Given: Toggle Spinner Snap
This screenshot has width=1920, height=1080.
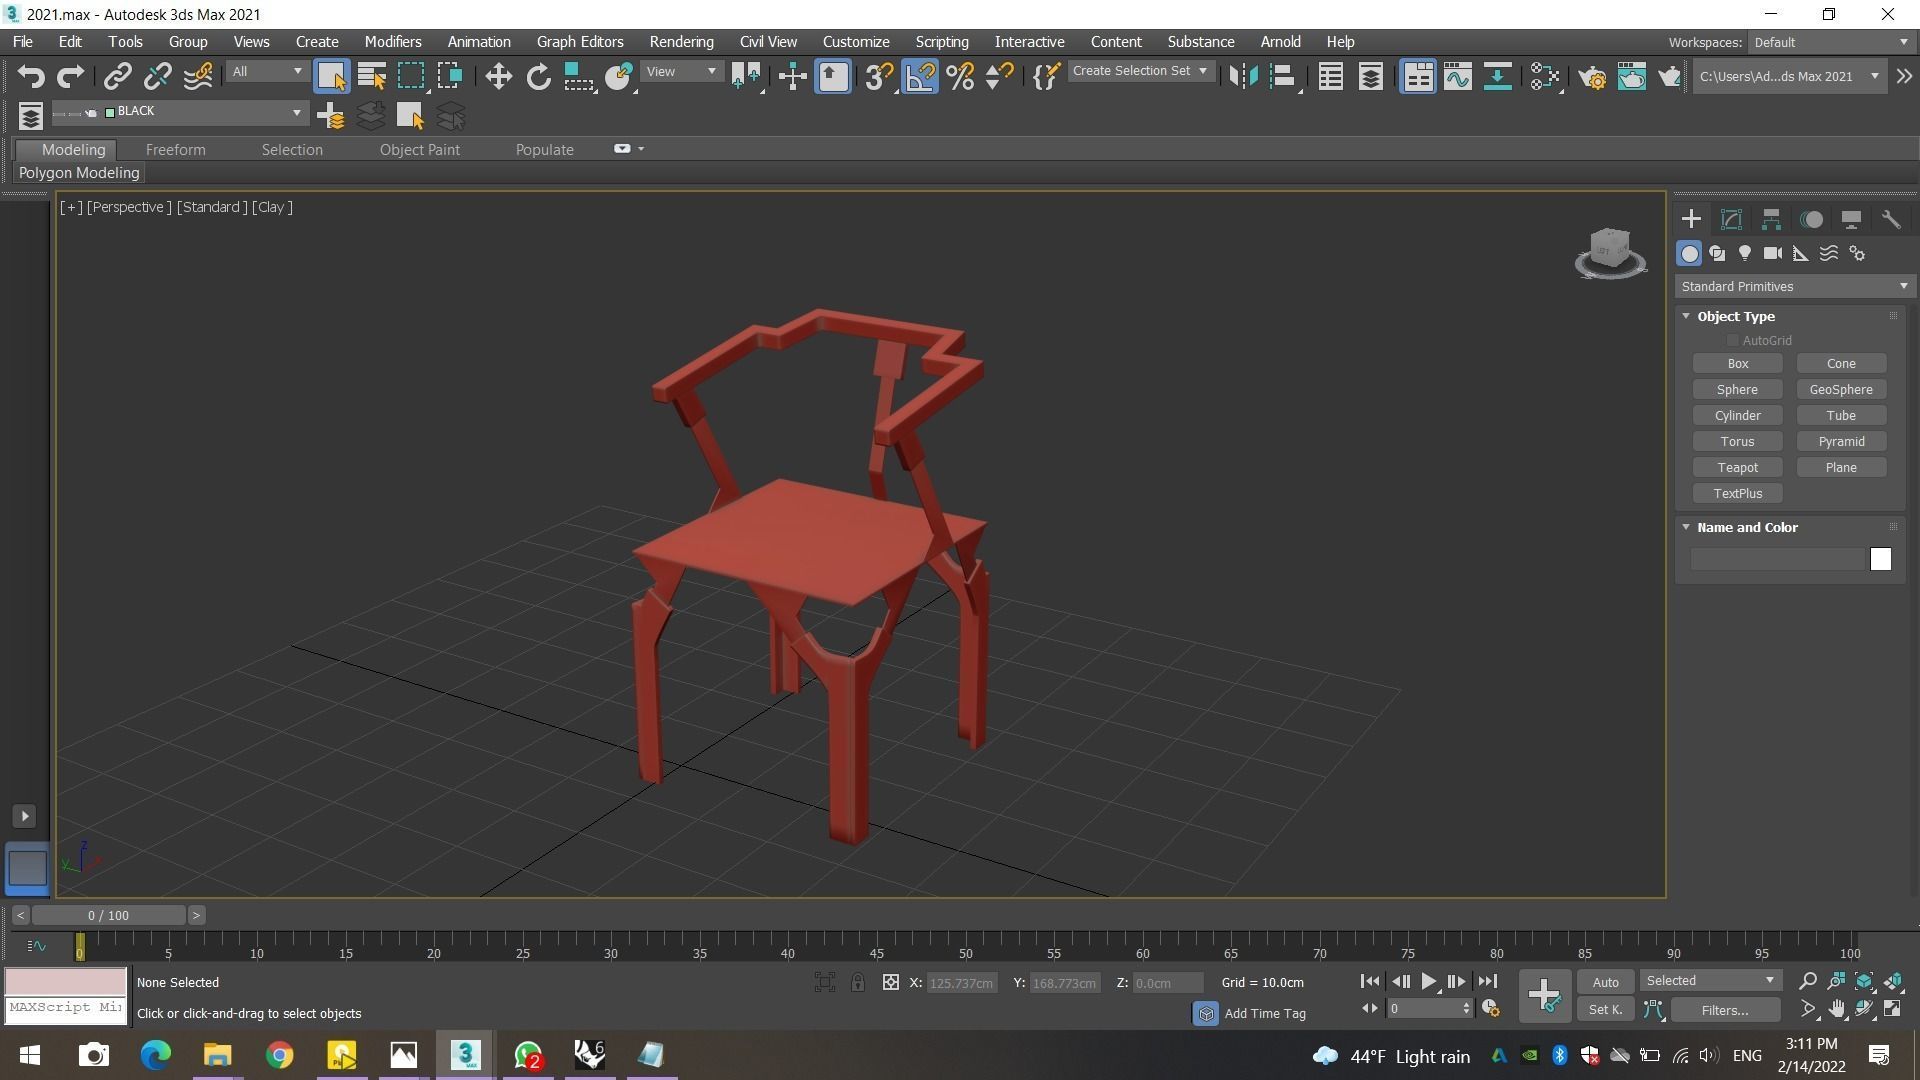Looking at the screenshot, I should coord(999,77).
